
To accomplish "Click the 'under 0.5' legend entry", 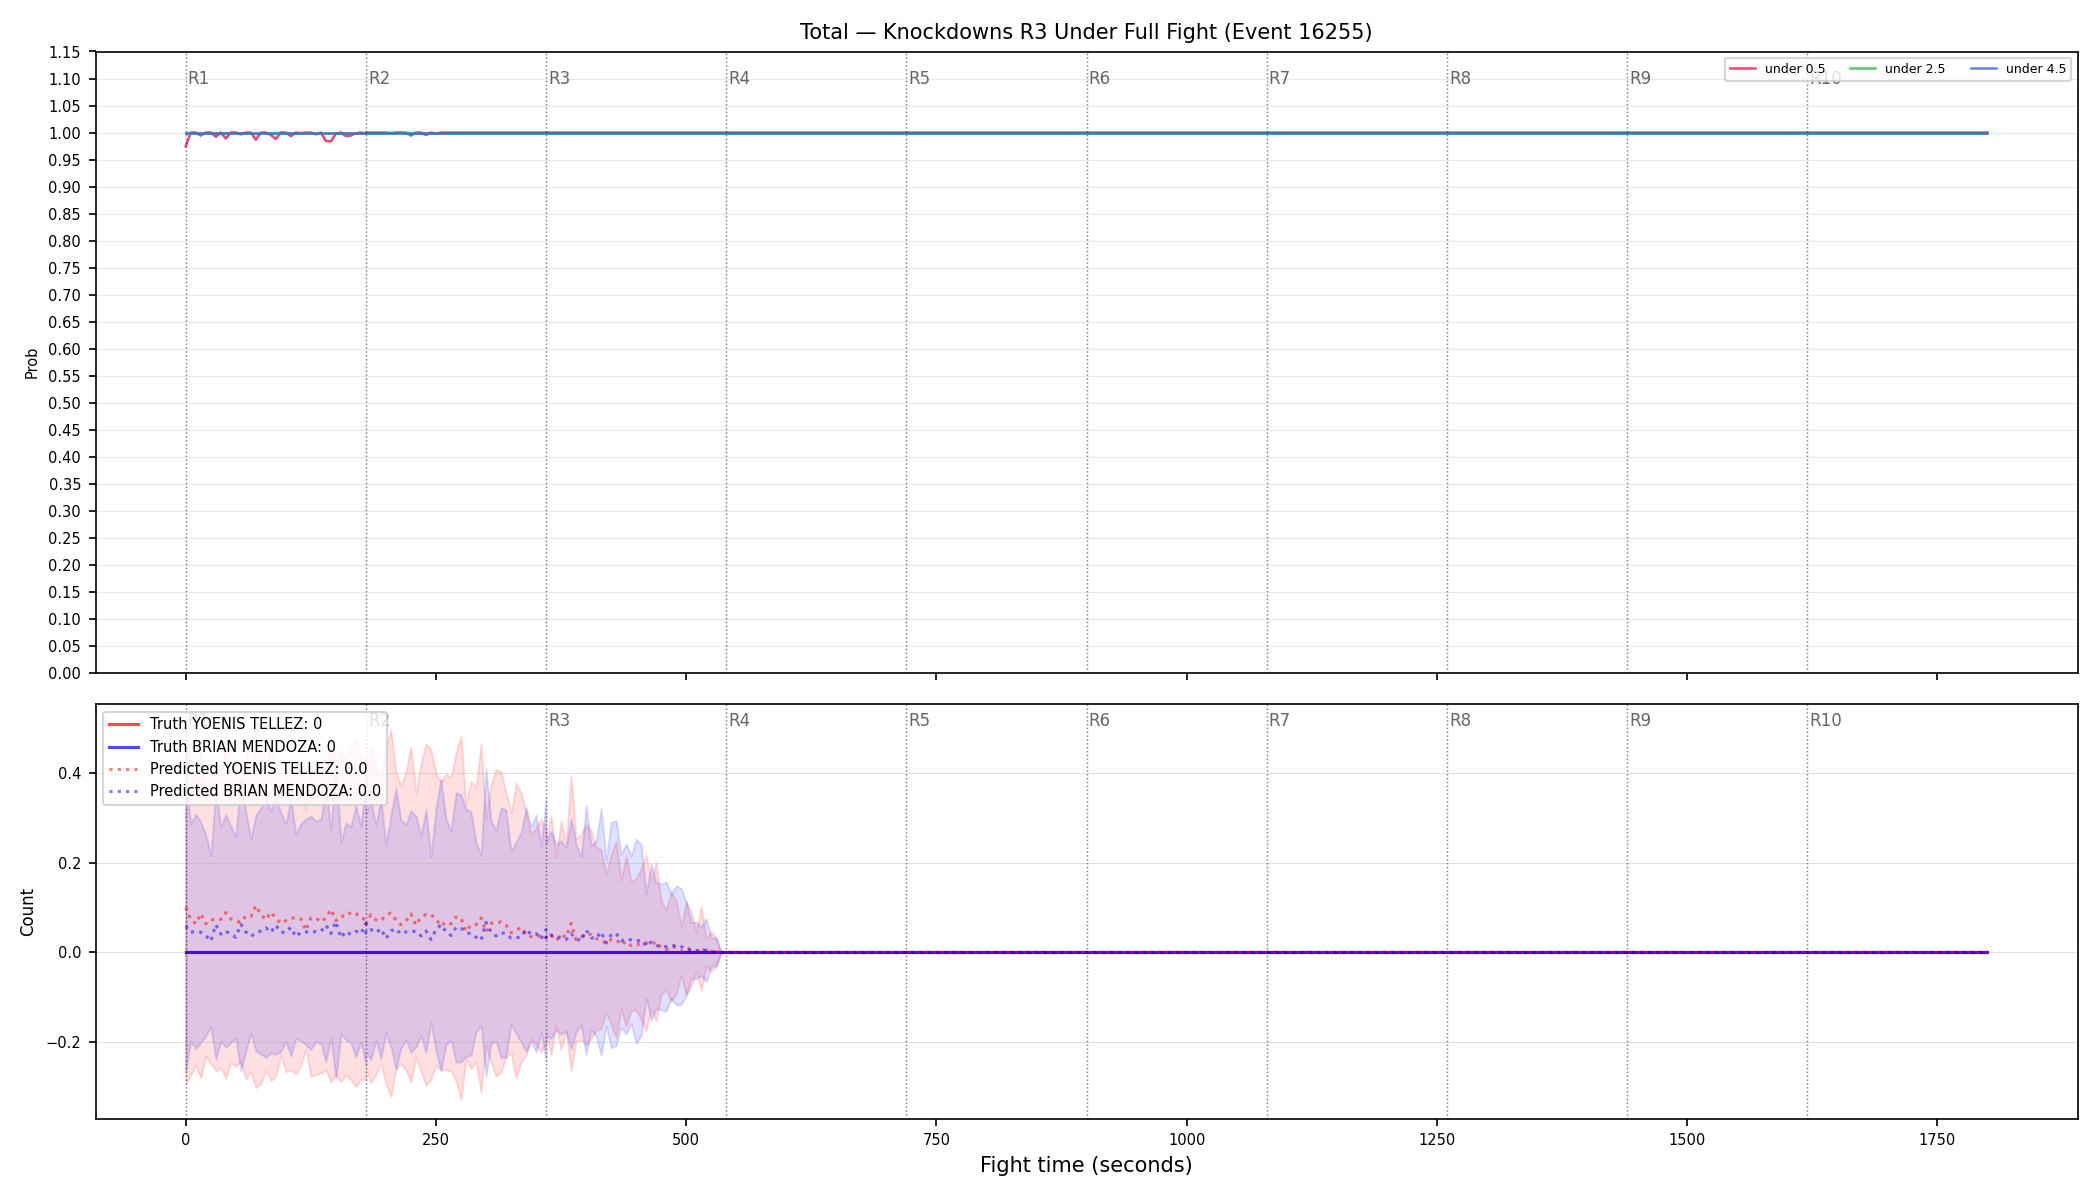I will tap(1778, 69).
